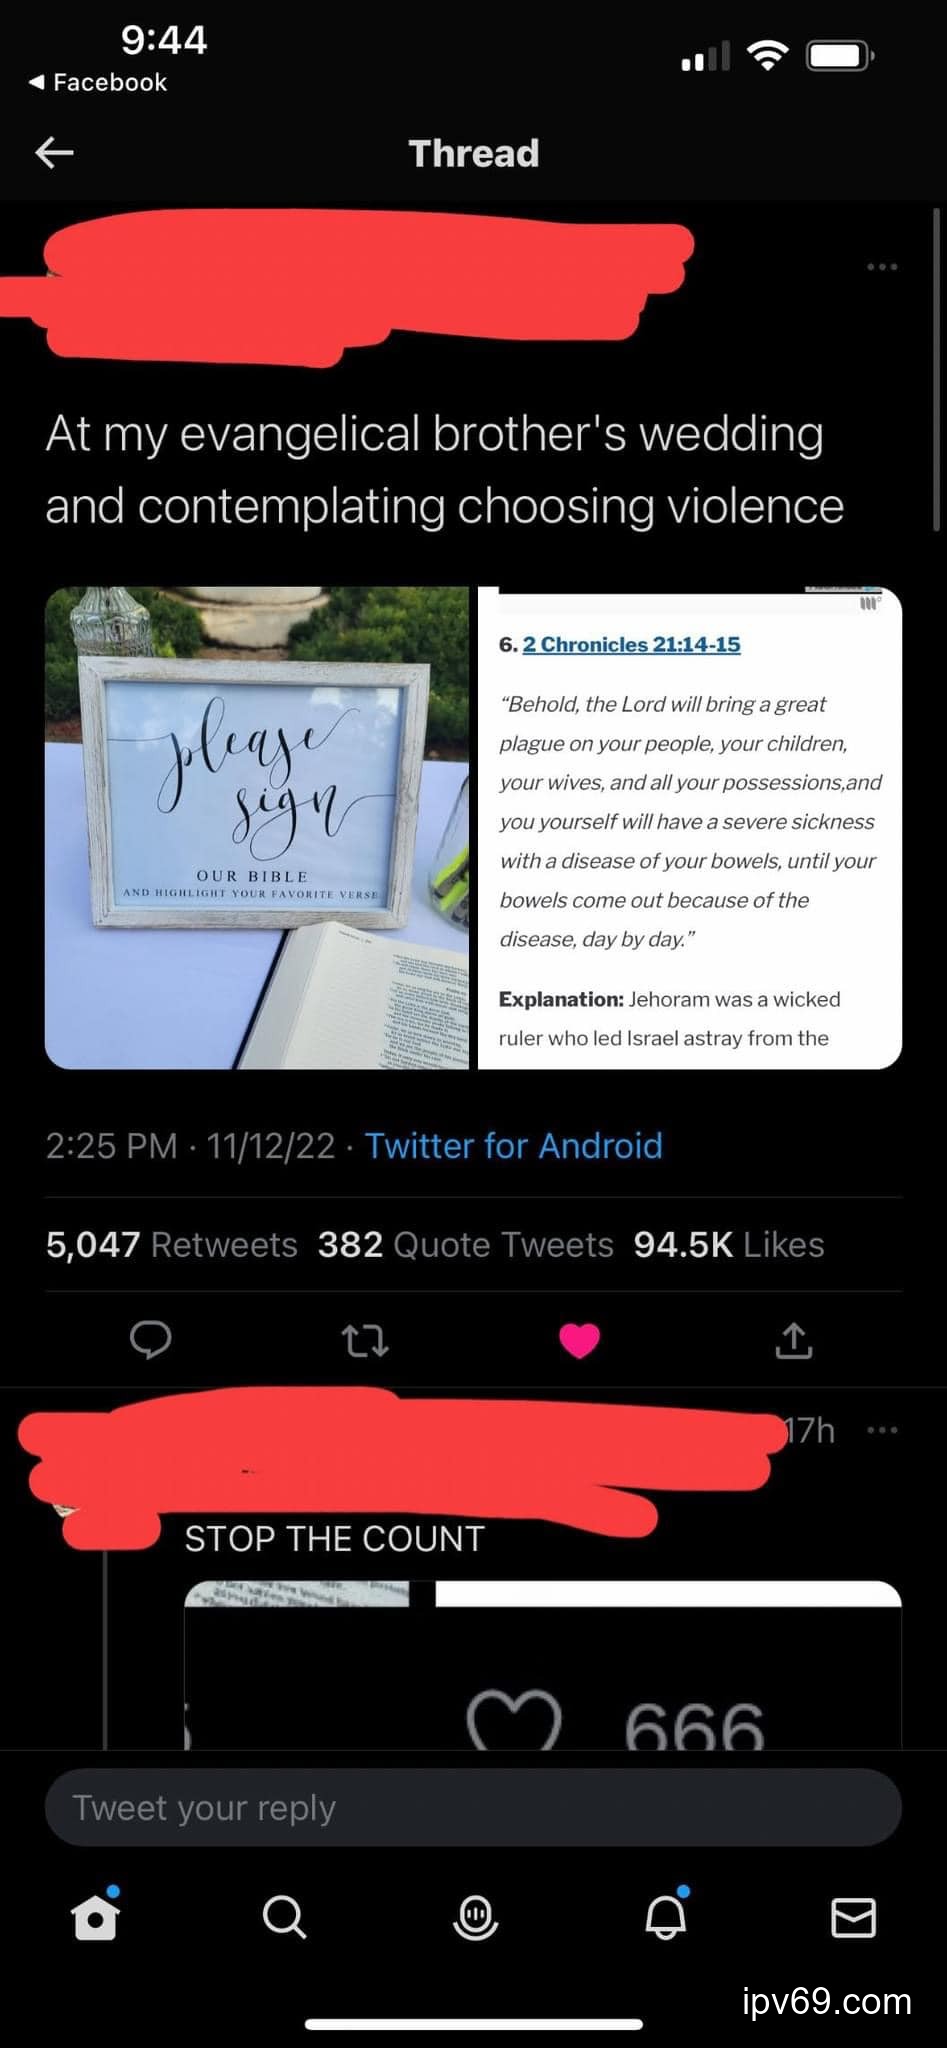Open the reply's three-dot options menu

click(882, 1430)
